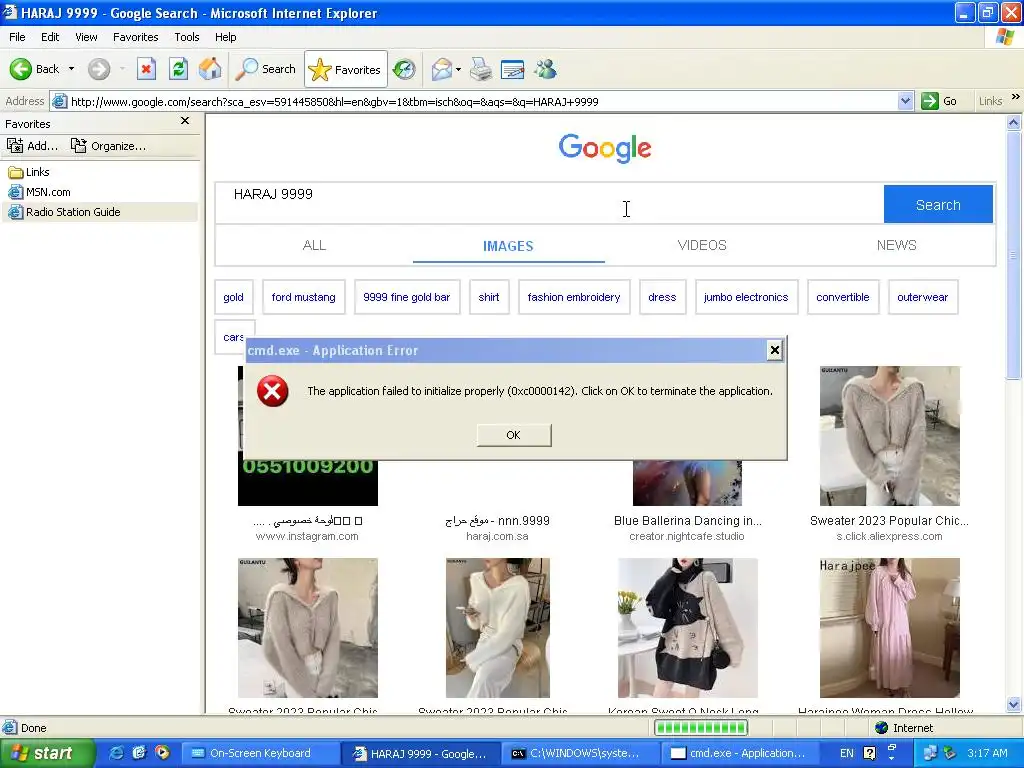This screenshot has width=1024, height=768.
Task: Select the gold filter chip
Action: pyautogui.click(x=233, y=297)
